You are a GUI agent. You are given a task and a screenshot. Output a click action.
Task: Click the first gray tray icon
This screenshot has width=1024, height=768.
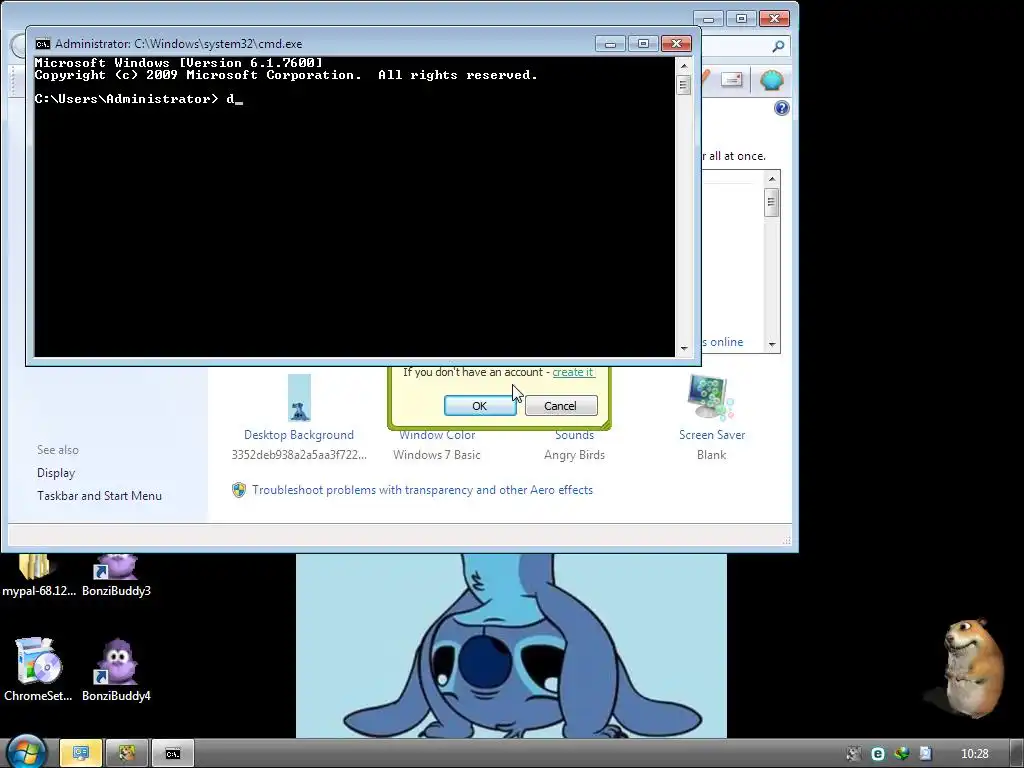[x=854, y=754]
